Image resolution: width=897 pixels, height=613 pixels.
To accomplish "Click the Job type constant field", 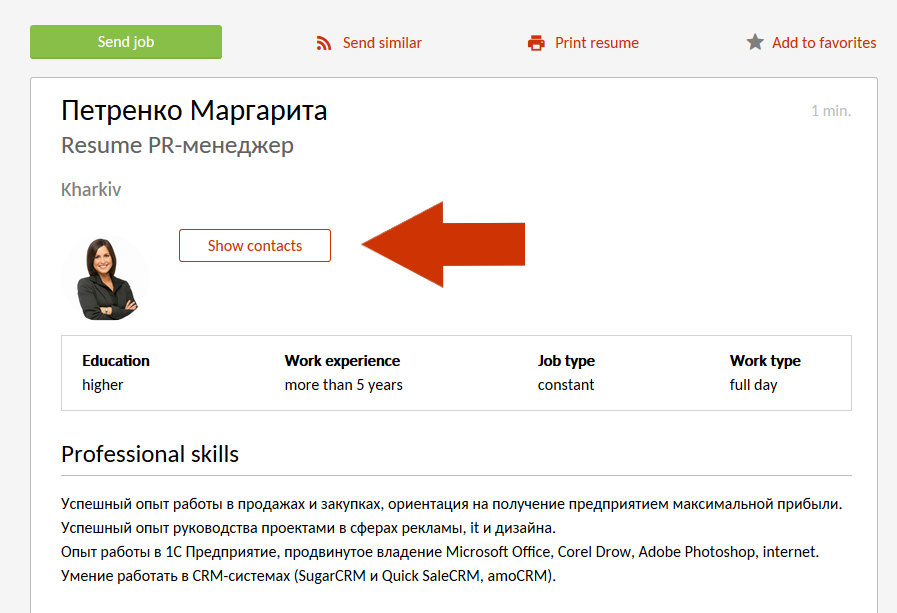I will coord(566,372).
